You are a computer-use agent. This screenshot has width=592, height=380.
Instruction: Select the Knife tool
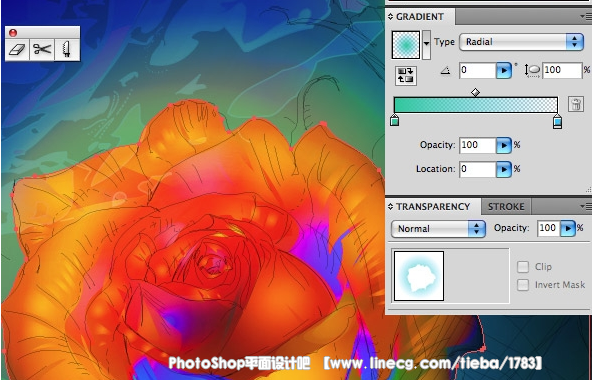point(67,49)
